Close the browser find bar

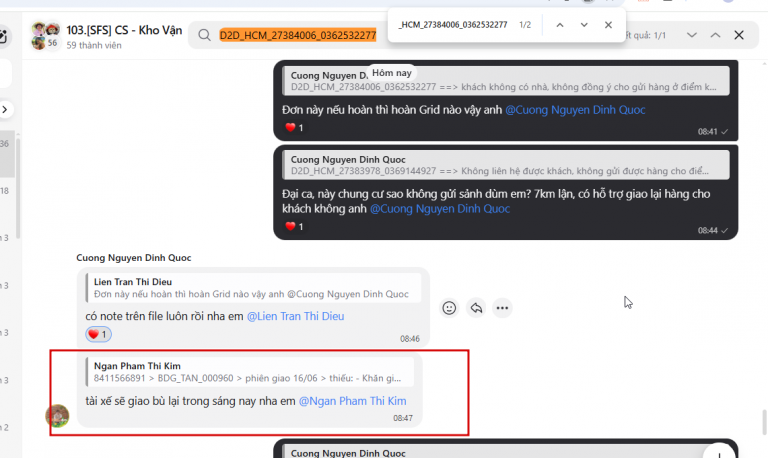(608, 25)
